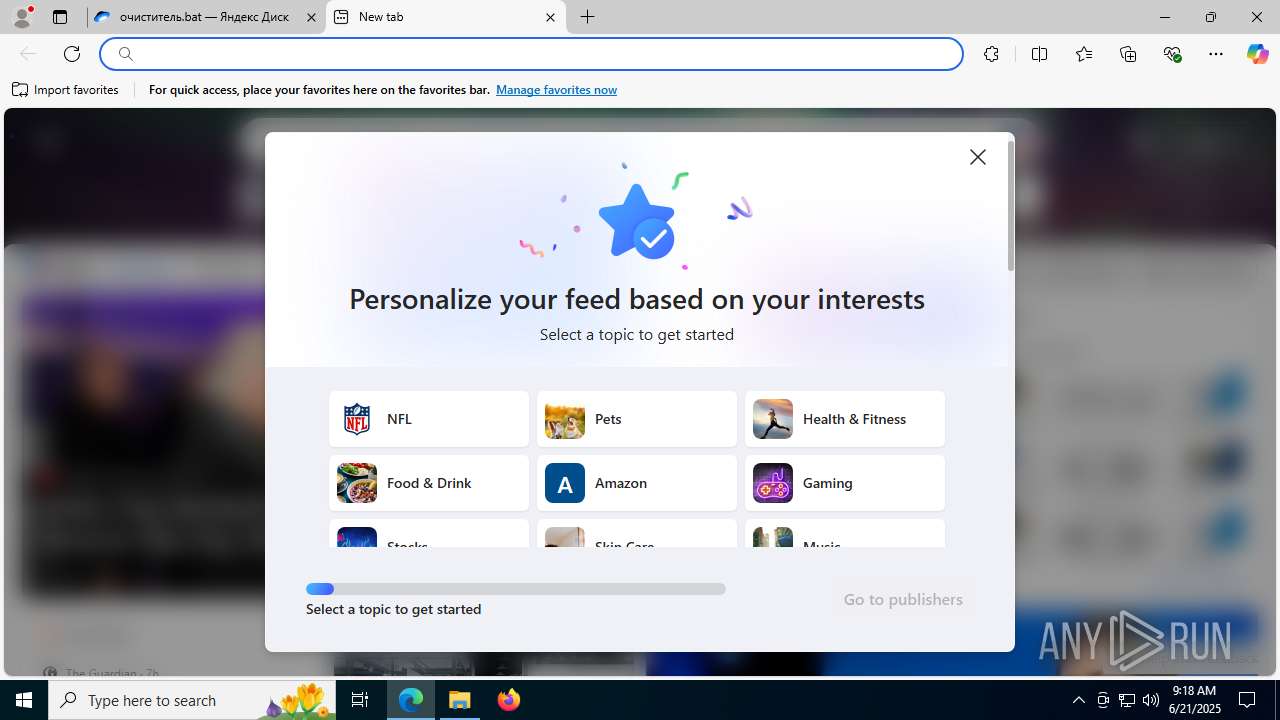This screenshot has width=1280, height=720.
Task: Open the Extensions icon
Action: 991,54
